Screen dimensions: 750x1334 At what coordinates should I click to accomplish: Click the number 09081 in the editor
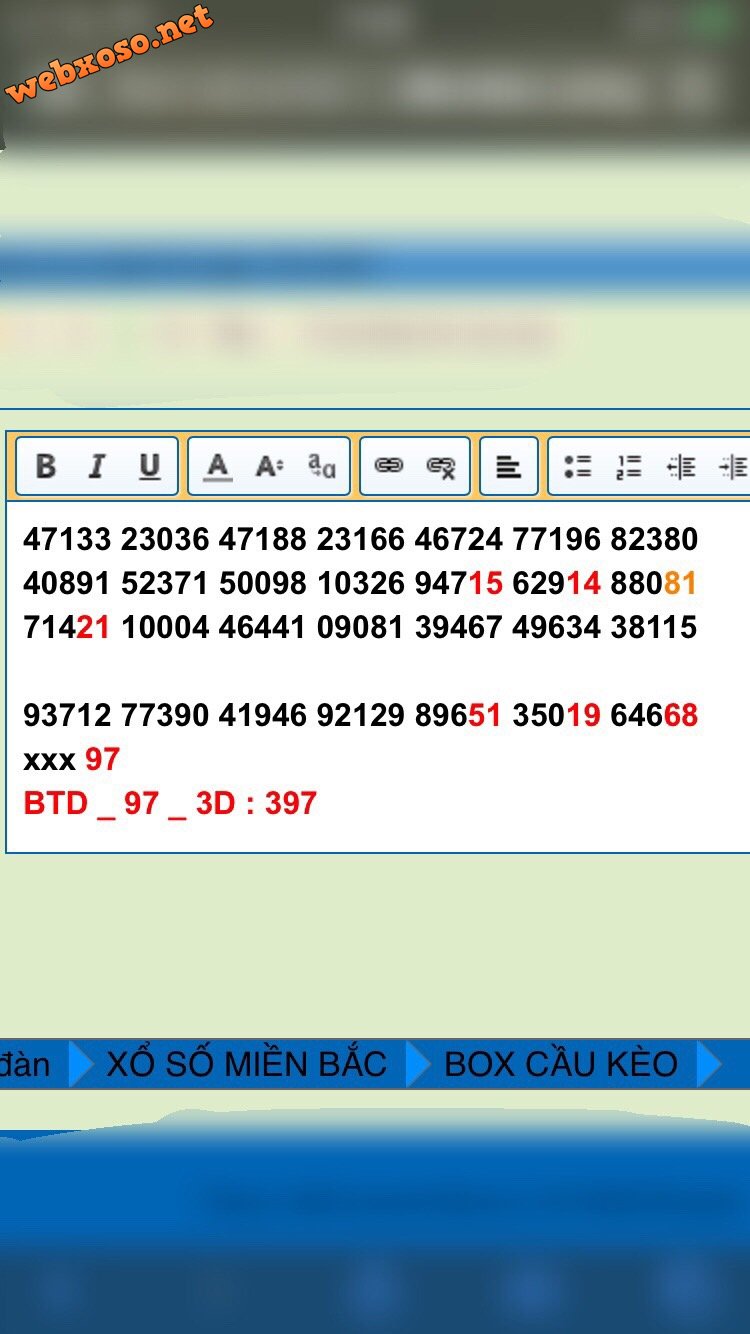coord(361,627)
